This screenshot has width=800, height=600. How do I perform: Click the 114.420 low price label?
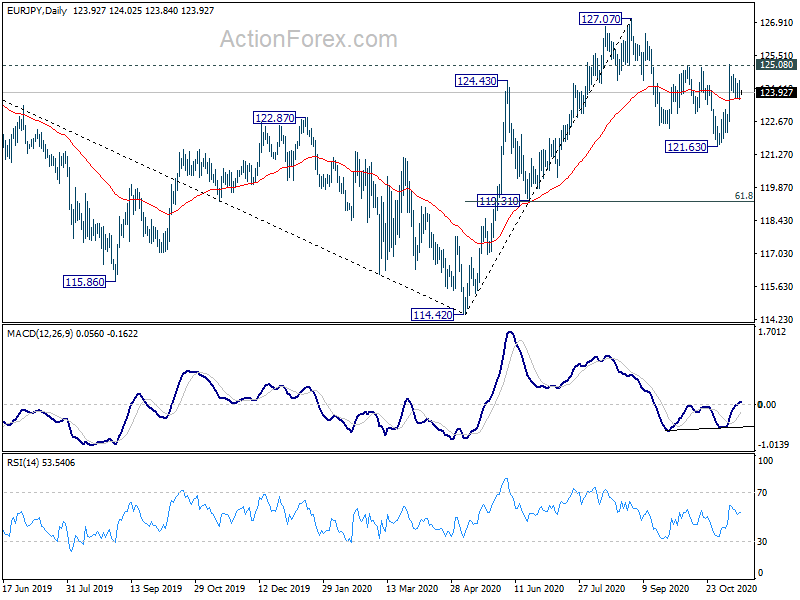432,315
